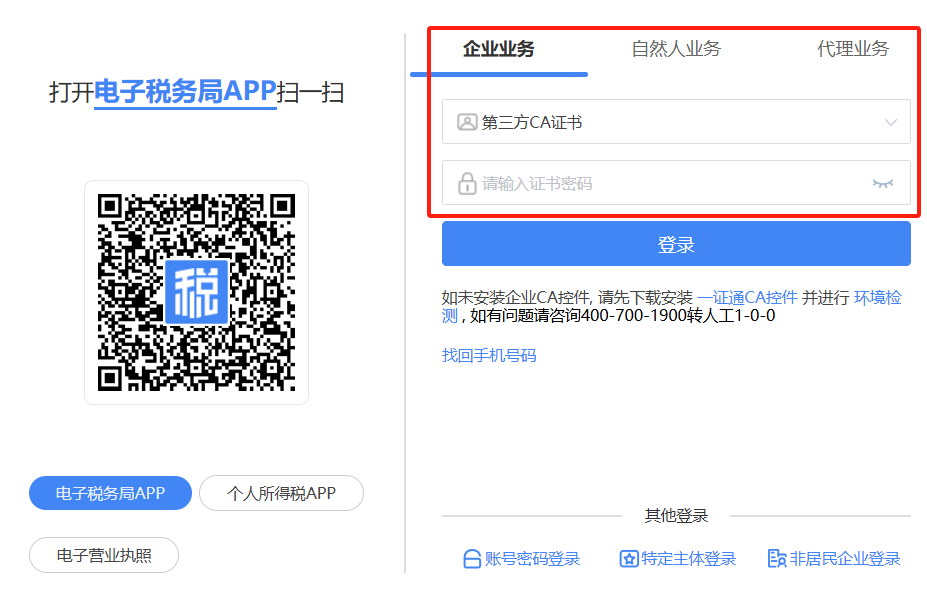Screen dimensions: 927x600
Task: Switch to the 代理业务 tab
Action: (853, 49)
